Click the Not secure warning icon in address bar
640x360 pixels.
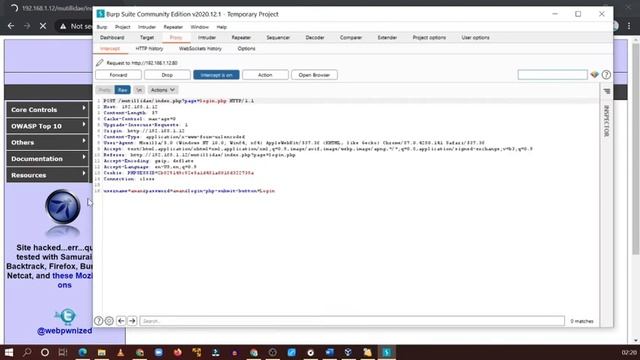point(63,26)
